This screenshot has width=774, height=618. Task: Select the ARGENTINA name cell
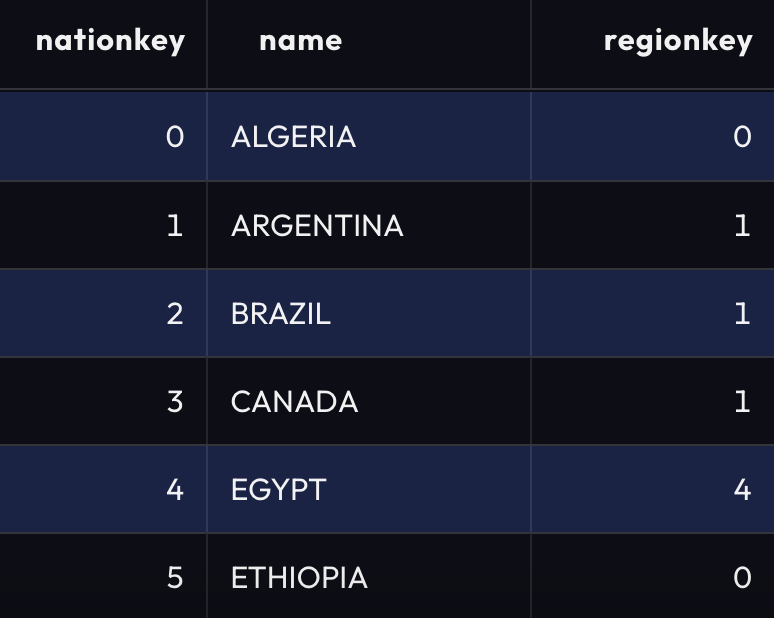[317, 225]
